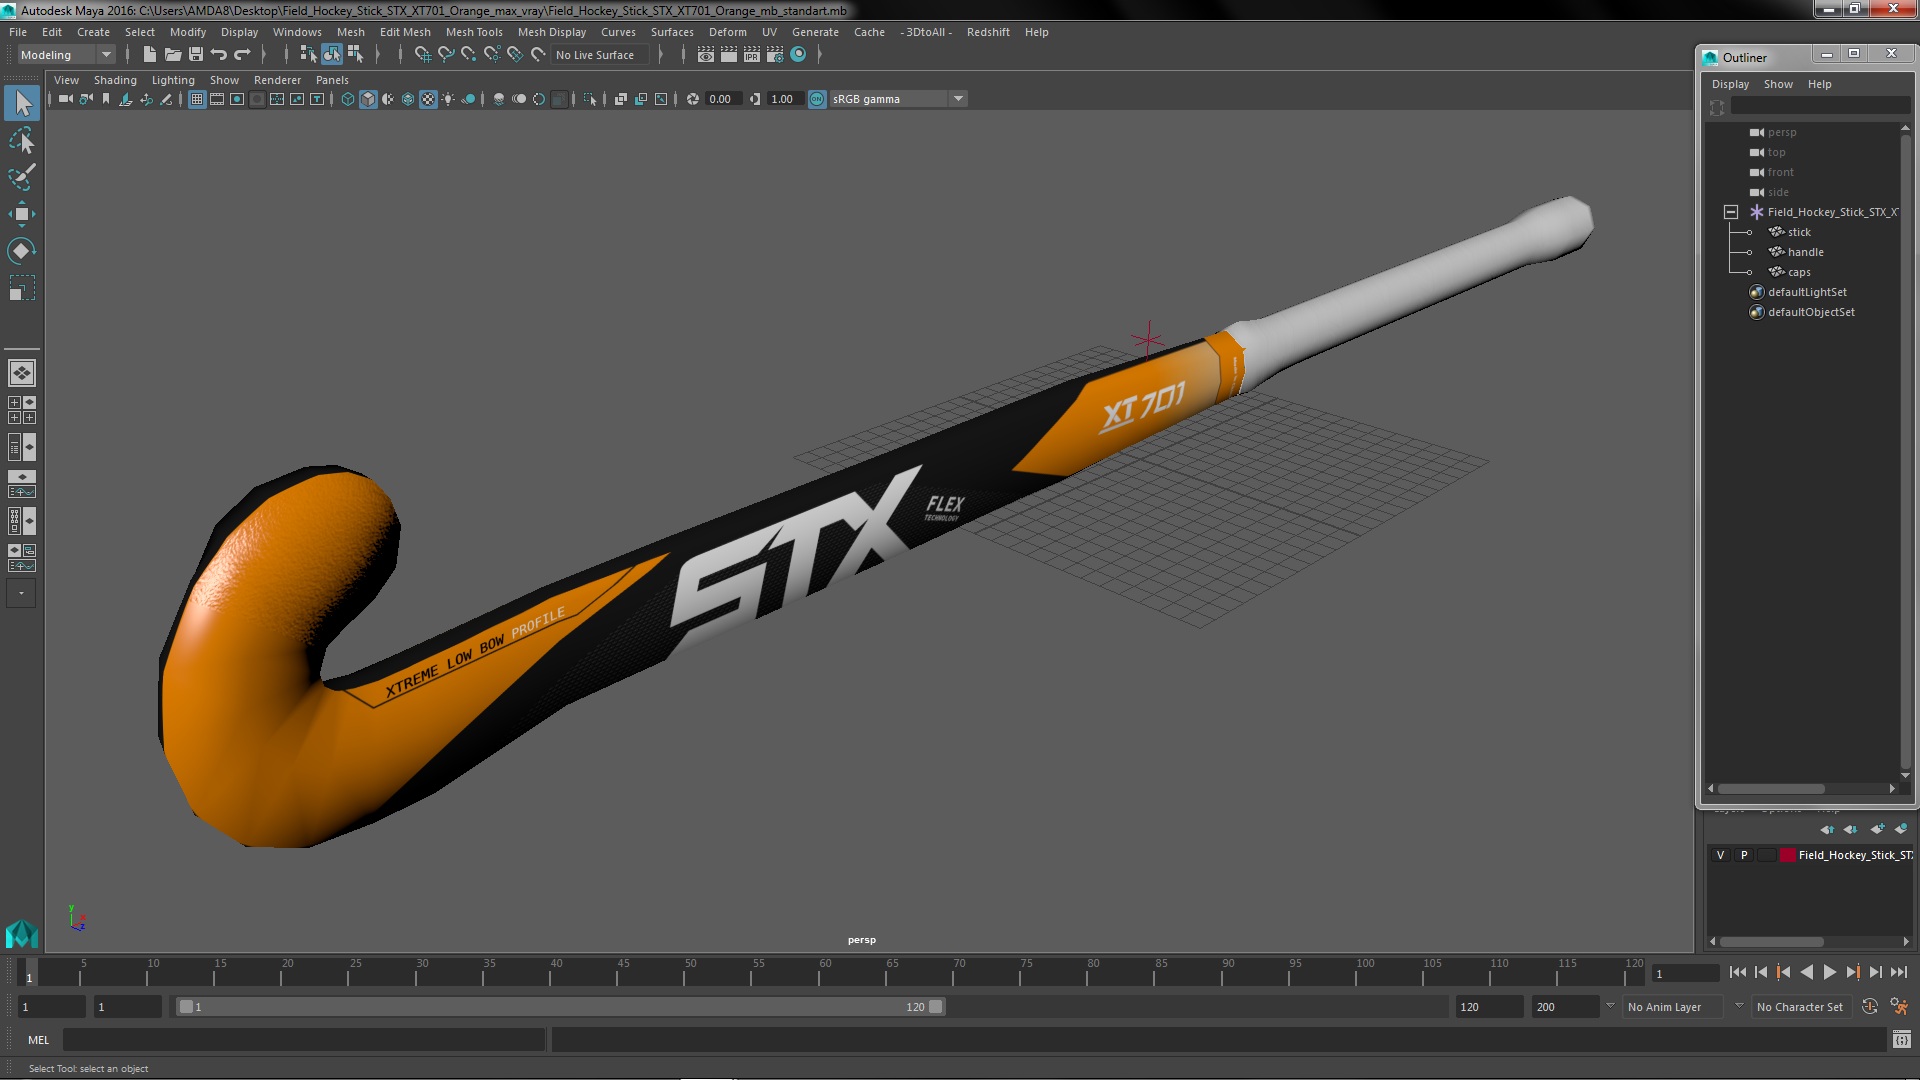Select the caps mesh in Outliner
The width and height of the screenshot is (1920, 1080).
pos(1799,272)
